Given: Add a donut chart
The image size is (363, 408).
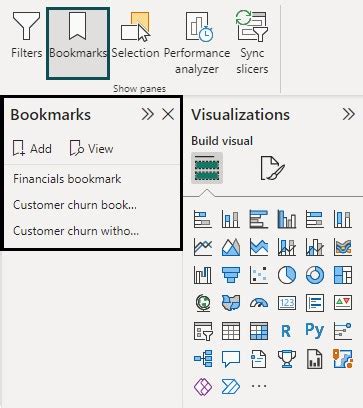Looking at the screenshot, I should [x=315, y=275].
